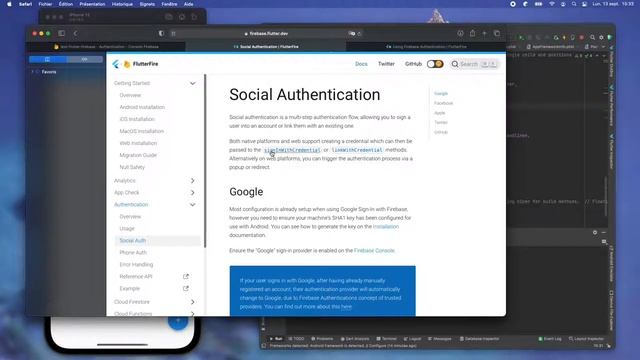The width and height of the screenshot is (640, 360).
Task: Tap the blue plus button in simulator
Action: pyautogui.click(x=178, y=321)
